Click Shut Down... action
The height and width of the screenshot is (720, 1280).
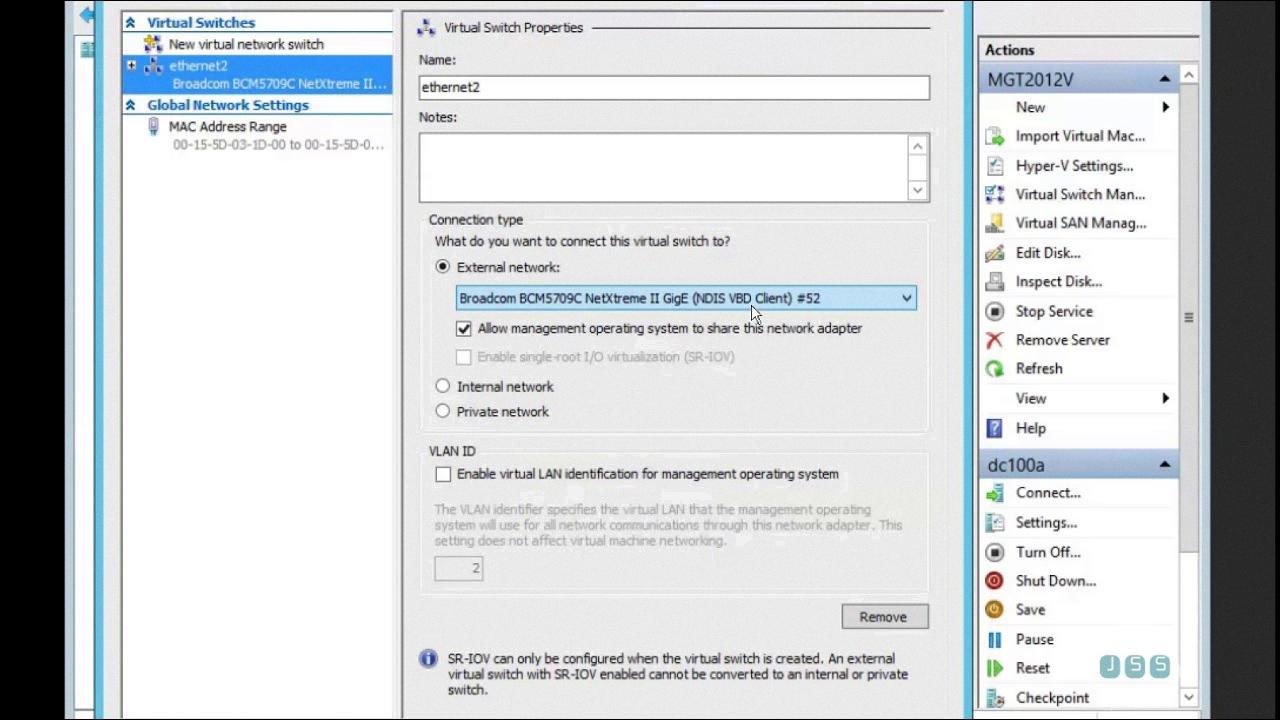(1055, 581)
